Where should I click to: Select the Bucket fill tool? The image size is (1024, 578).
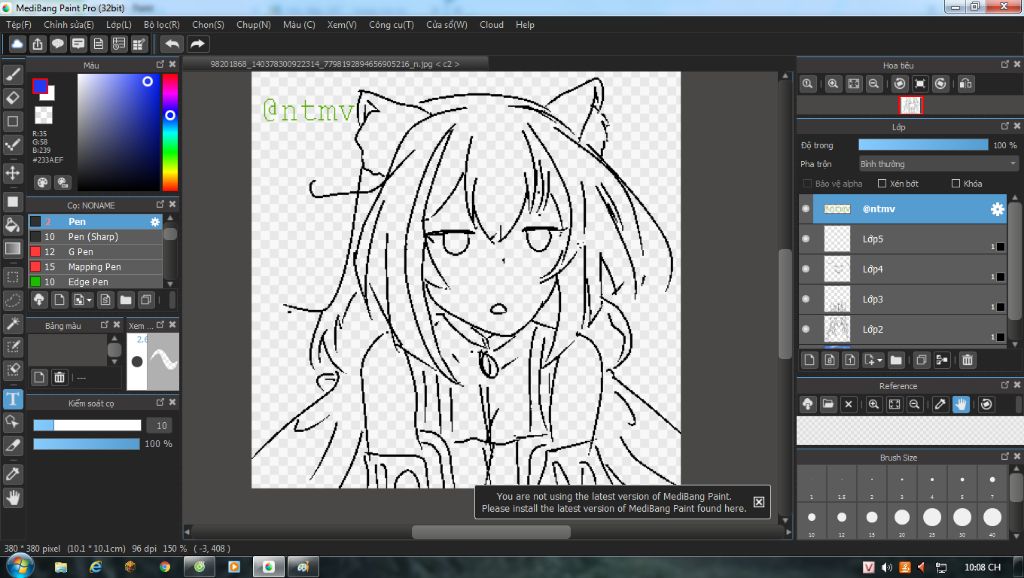pyautogui.click(x=12, y=225)
